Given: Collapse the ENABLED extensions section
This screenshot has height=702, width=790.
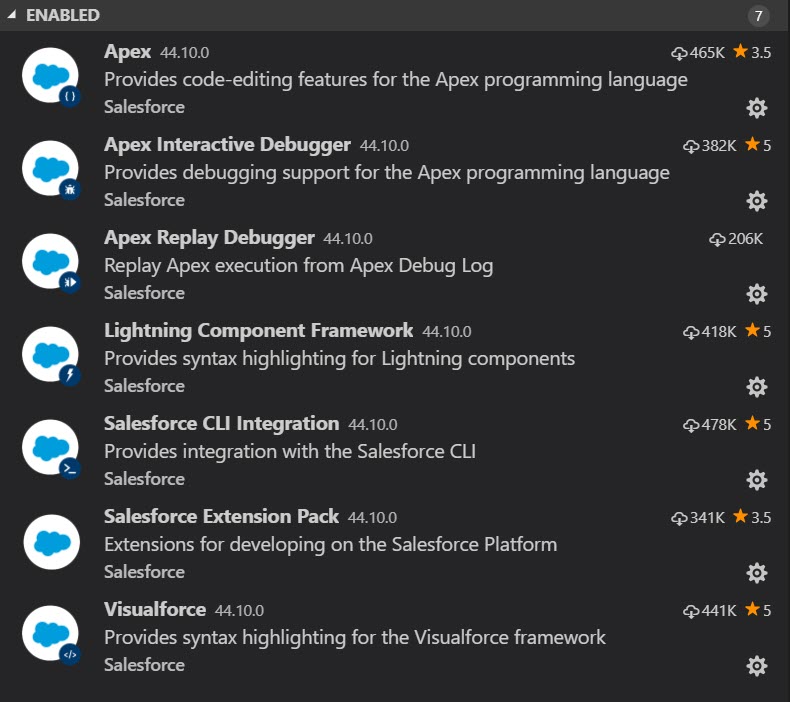Looking at the screenshot, I should pyautogui.click(x=12, y=15).
